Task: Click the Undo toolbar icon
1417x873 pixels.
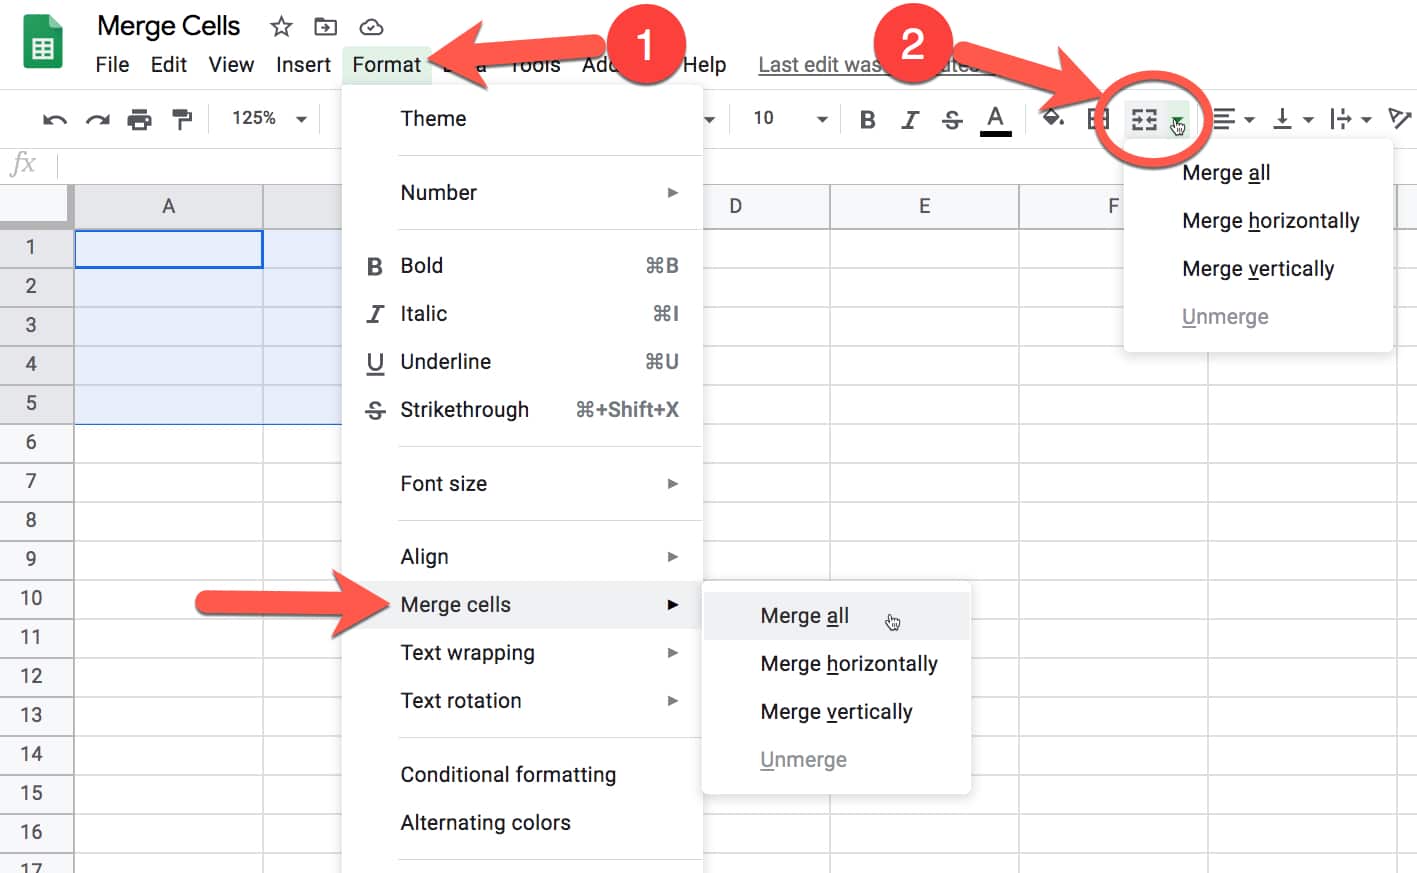Action: [54, 120]
